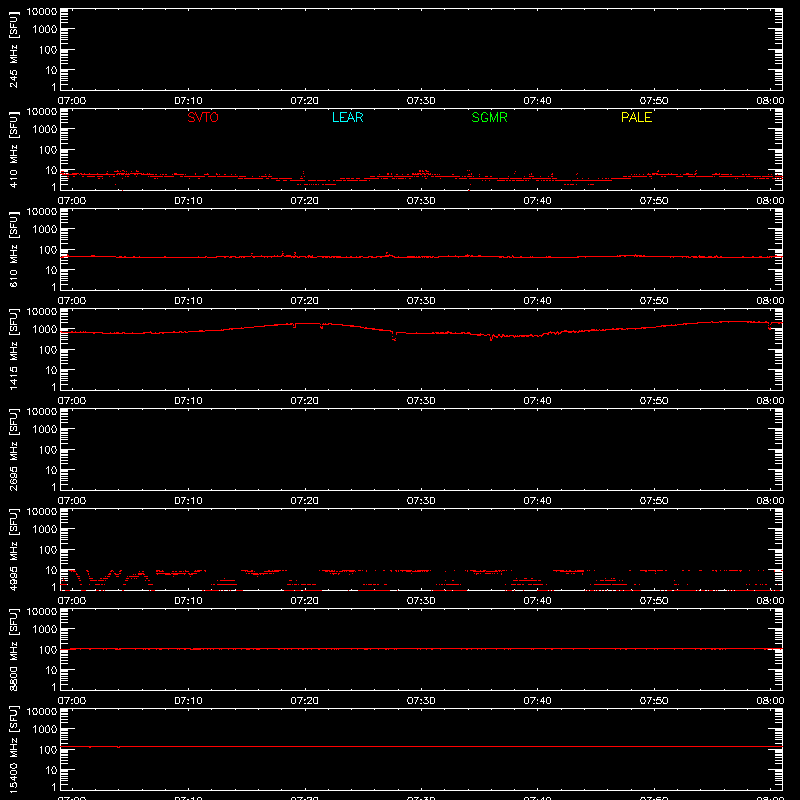Viewport: 800px width, 800px height.
Task: Click the 100 tick value on 8800 MHz axis
Action: 48,650
